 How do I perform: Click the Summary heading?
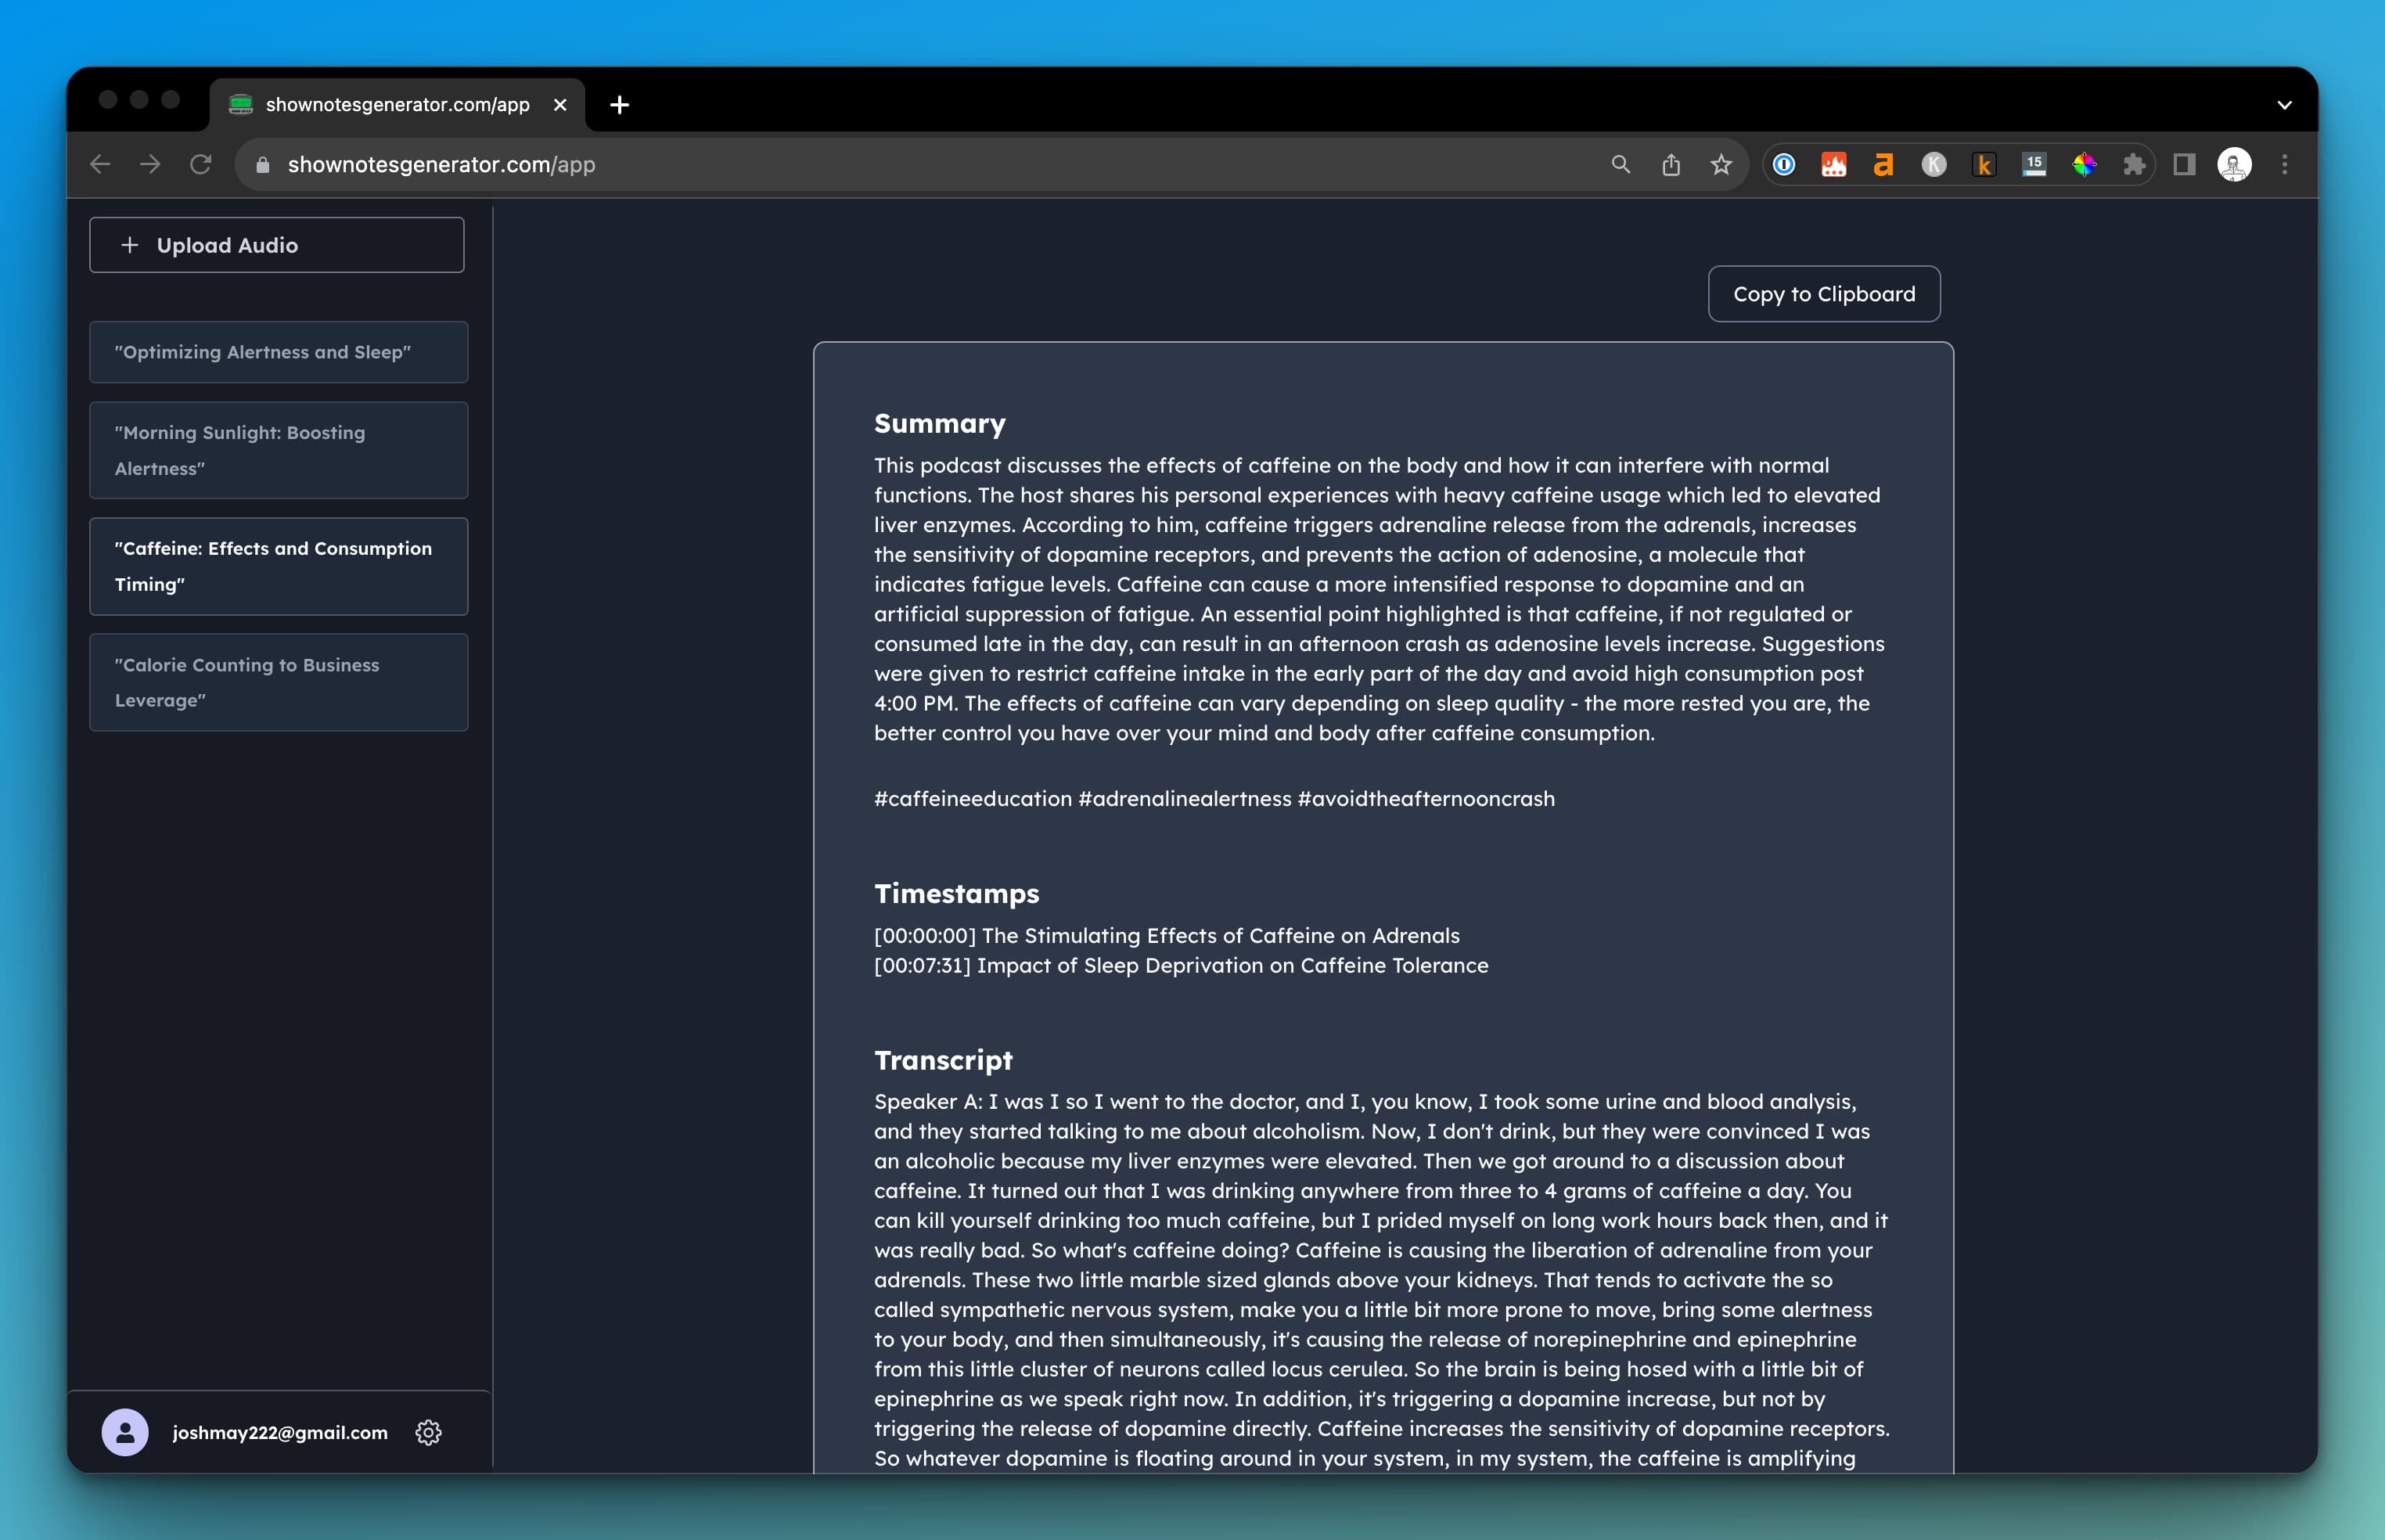pos(939,423)
